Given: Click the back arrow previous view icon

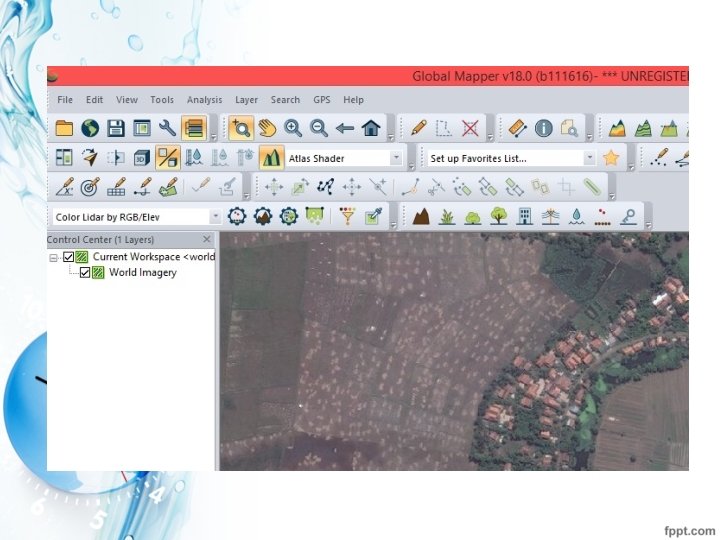Looking at the screenshot, I should pos(344,128).
